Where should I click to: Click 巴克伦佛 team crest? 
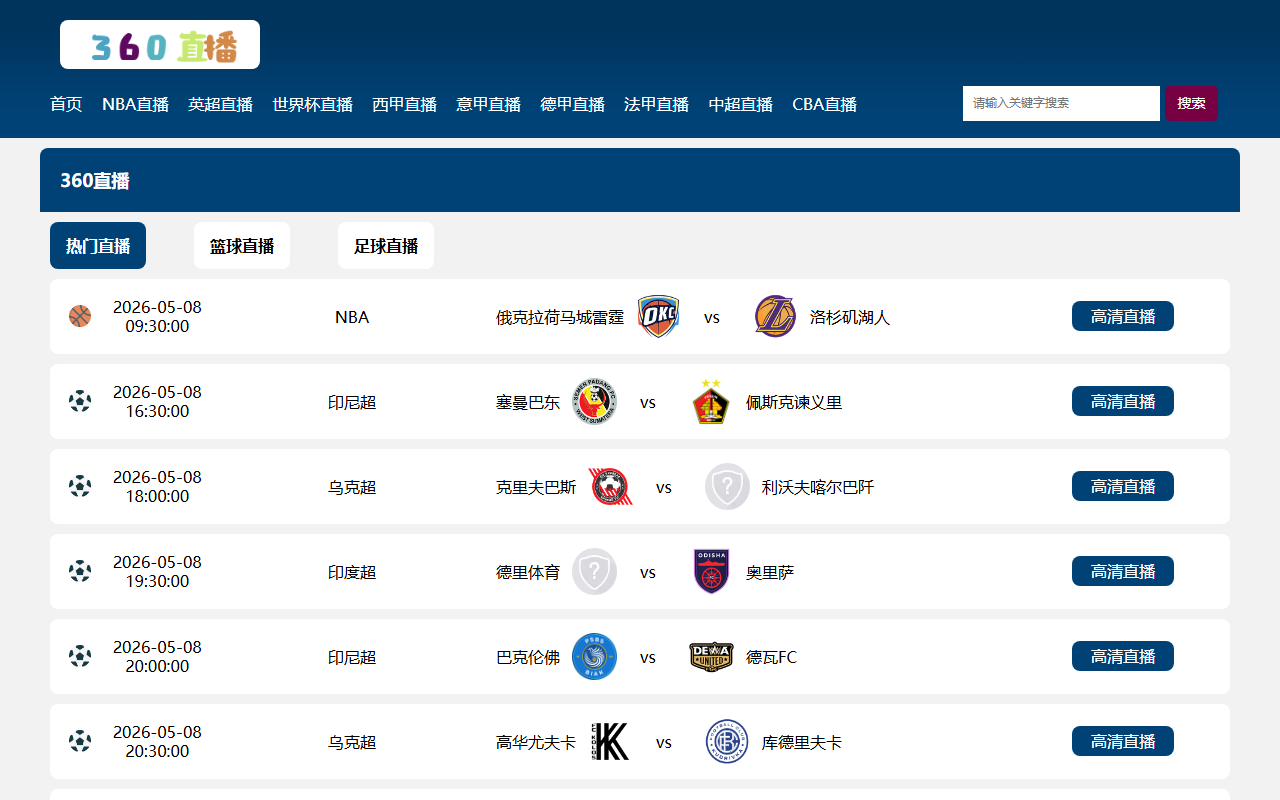click(595, 656)
